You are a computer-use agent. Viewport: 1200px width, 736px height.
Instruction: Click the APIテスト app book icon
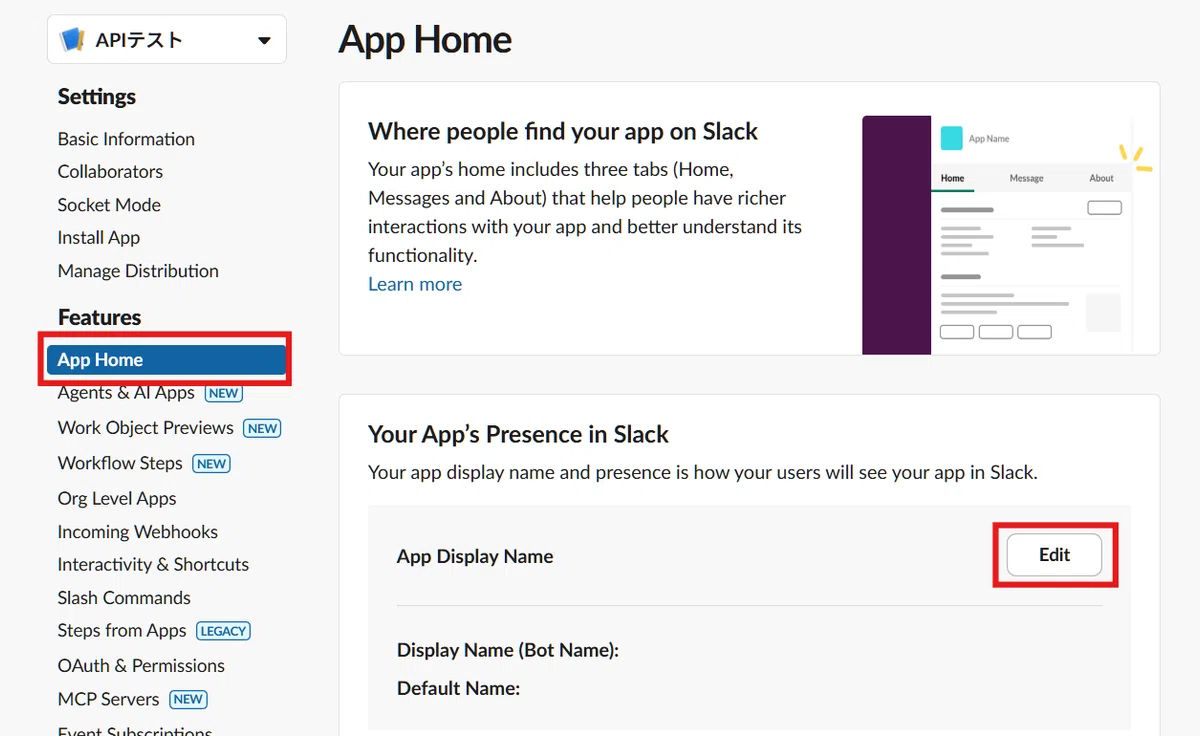point(72,40)
